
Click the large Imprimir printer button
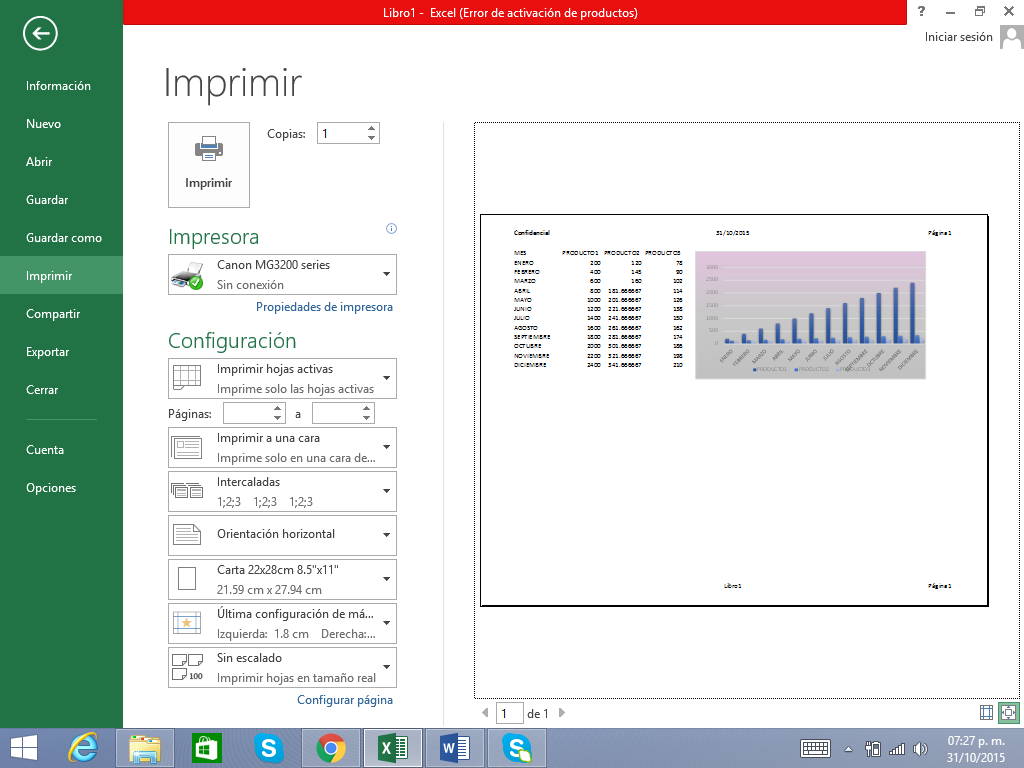click(209, 164)
